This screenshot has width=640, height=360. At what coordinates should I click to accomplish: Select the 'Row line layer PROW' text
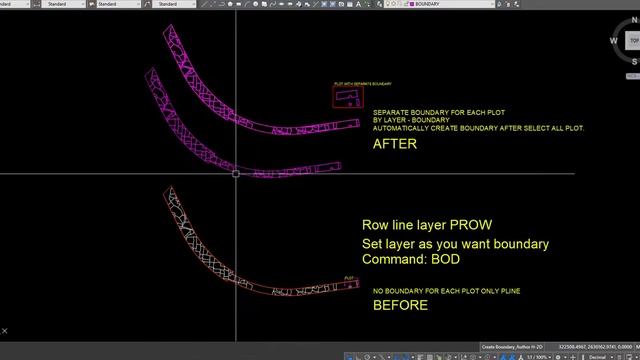[427, 225]
